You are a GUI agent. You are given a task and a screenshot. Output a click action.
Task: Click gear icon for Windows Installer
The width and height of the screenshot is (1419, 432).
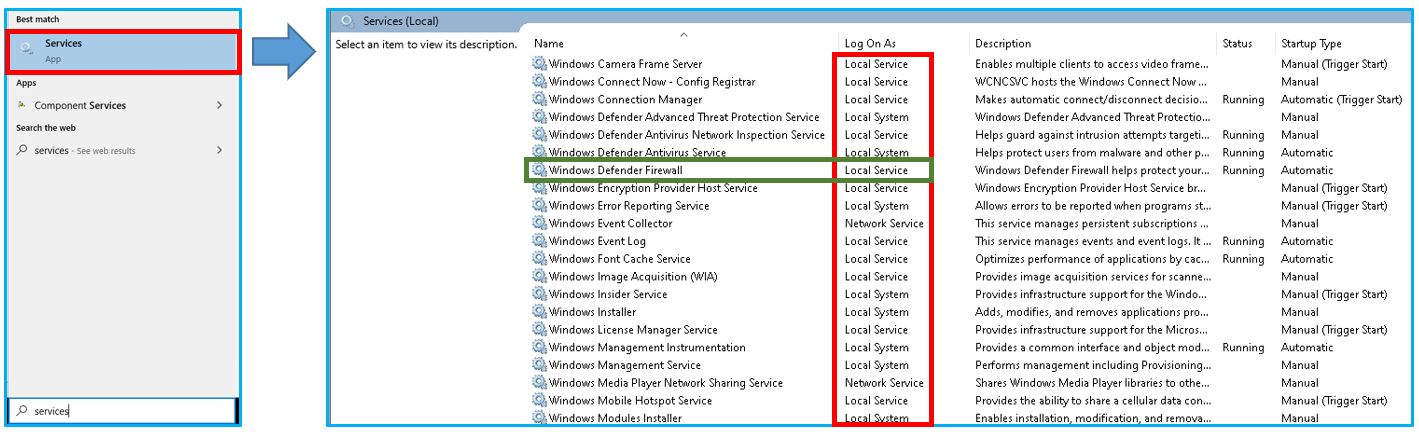tap(540, 312)
